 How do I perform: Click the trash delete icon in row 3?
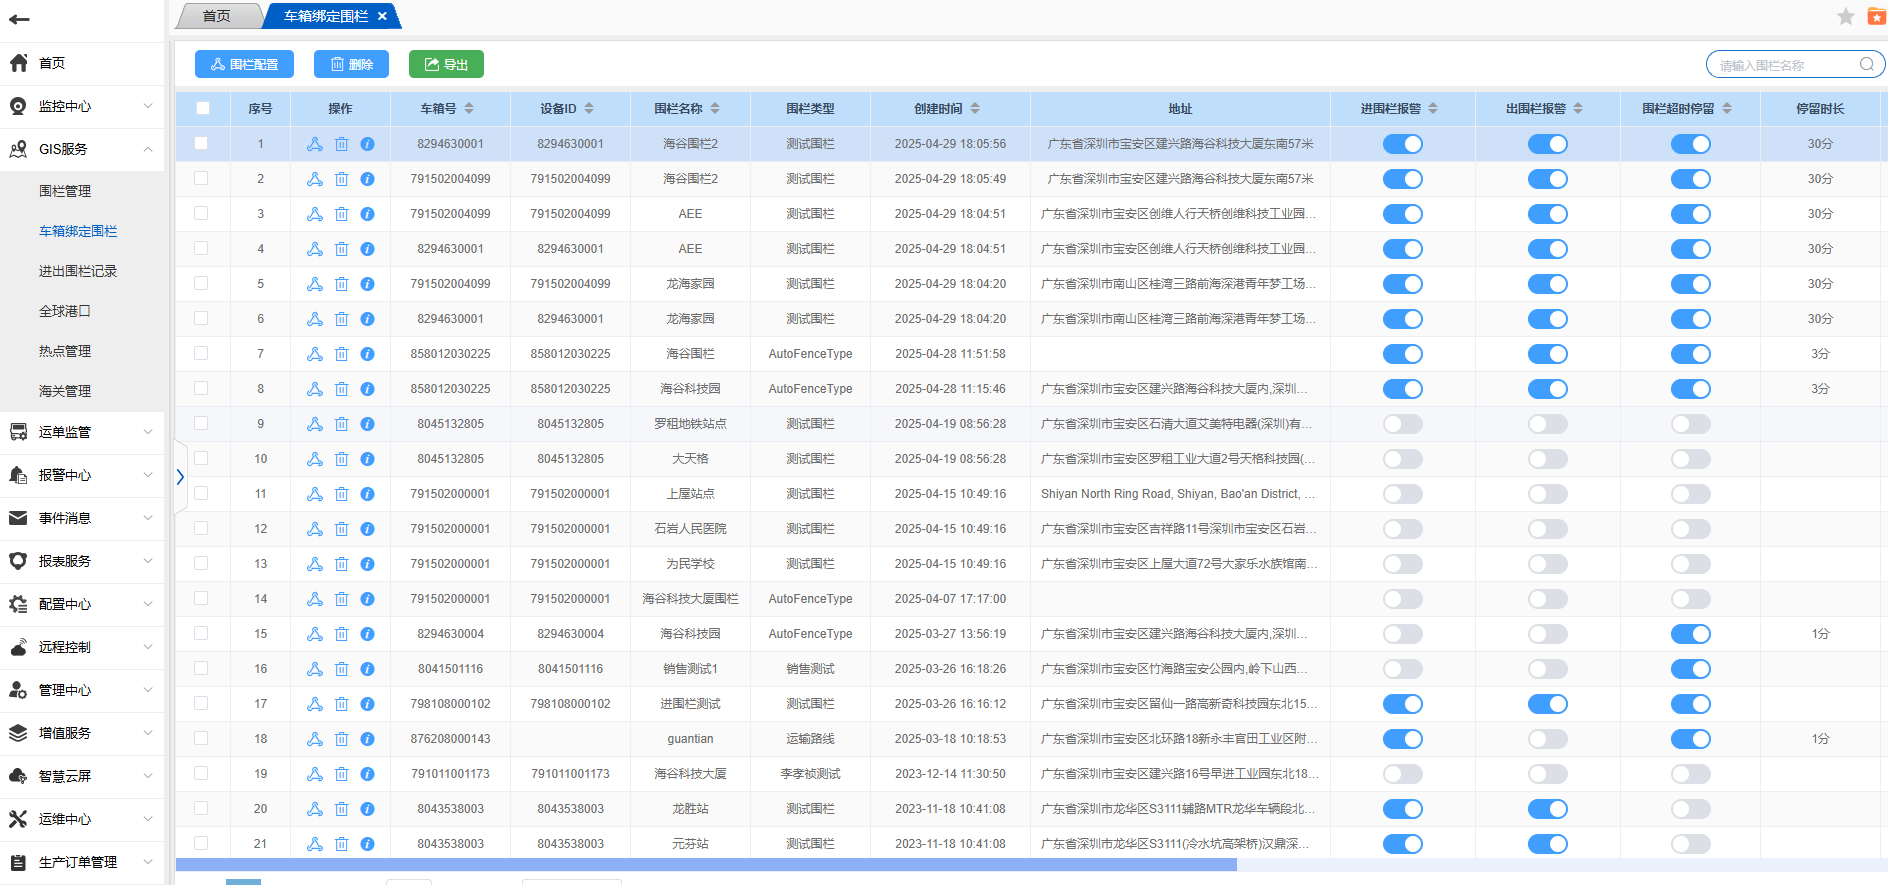click(341, 214)
